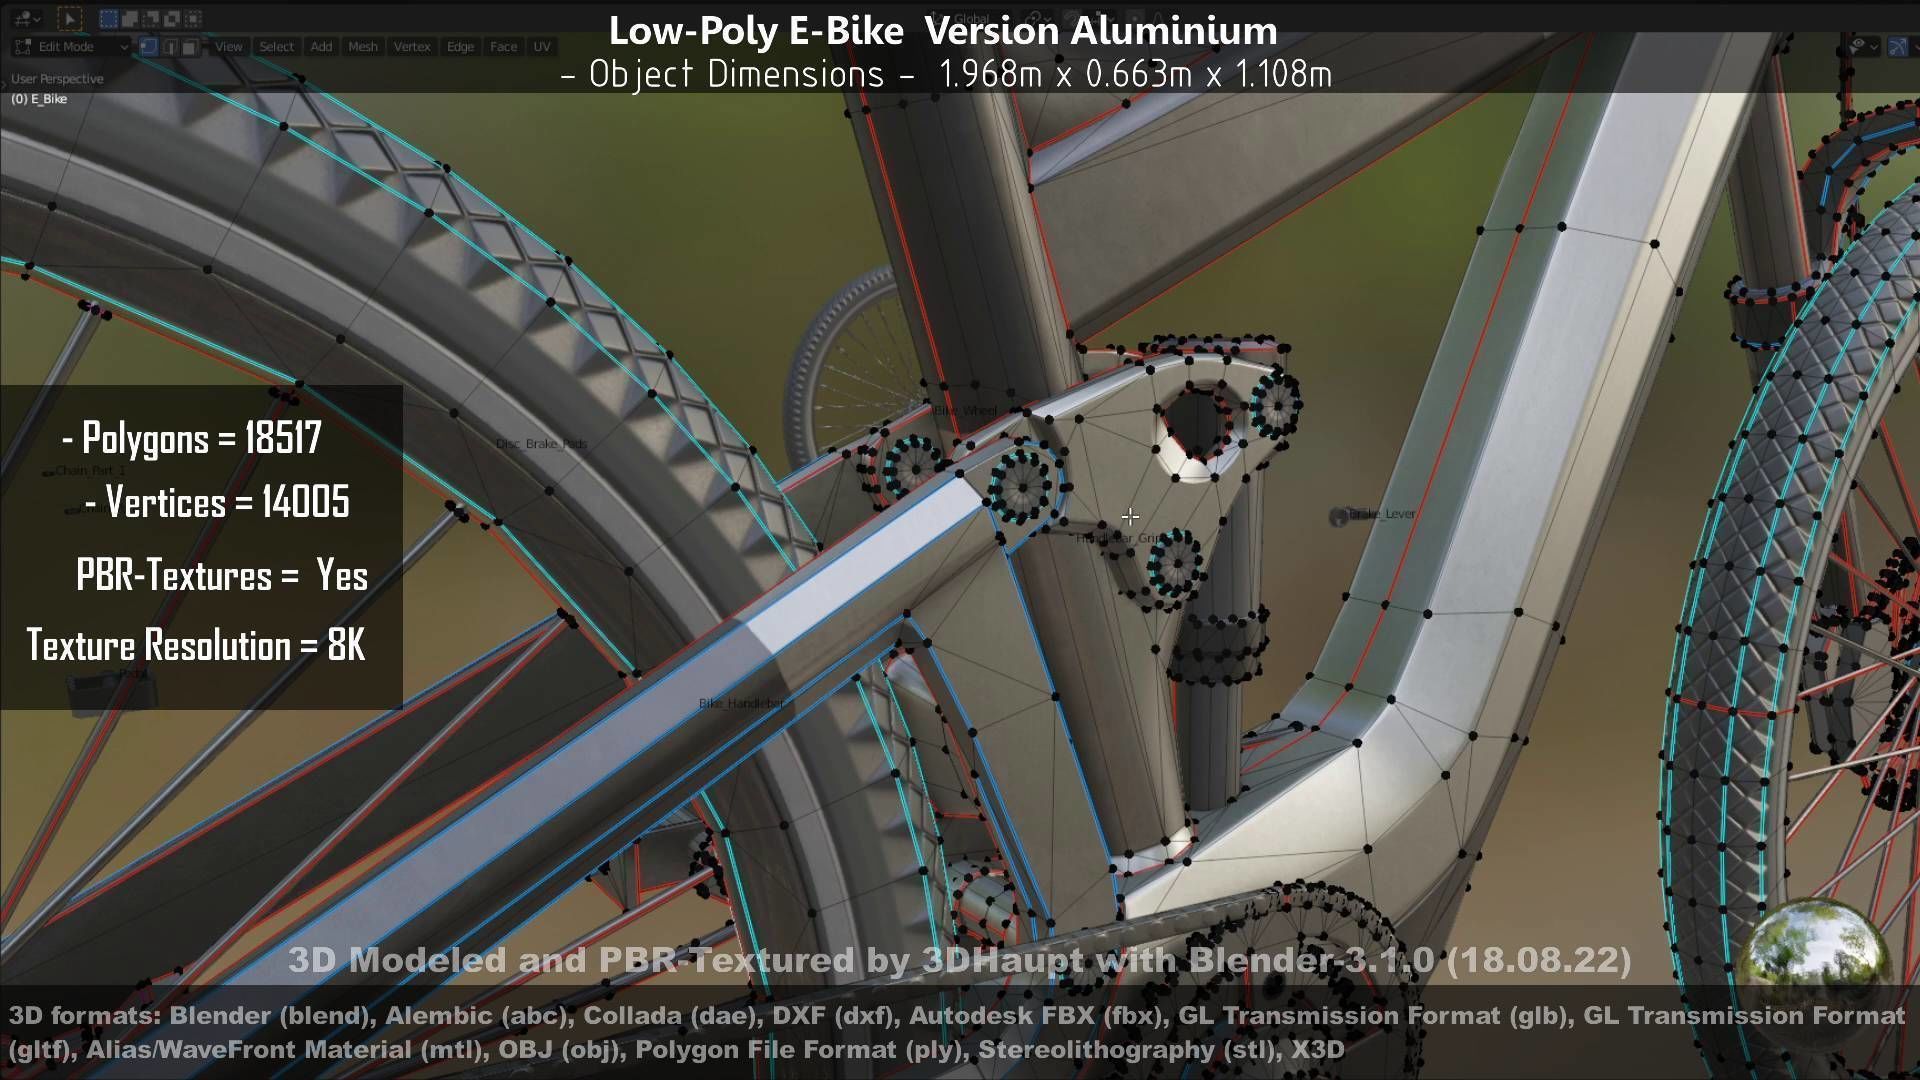Click the 'User Perspective' viewport label
1920x1080 pixels.
[57, 79]
